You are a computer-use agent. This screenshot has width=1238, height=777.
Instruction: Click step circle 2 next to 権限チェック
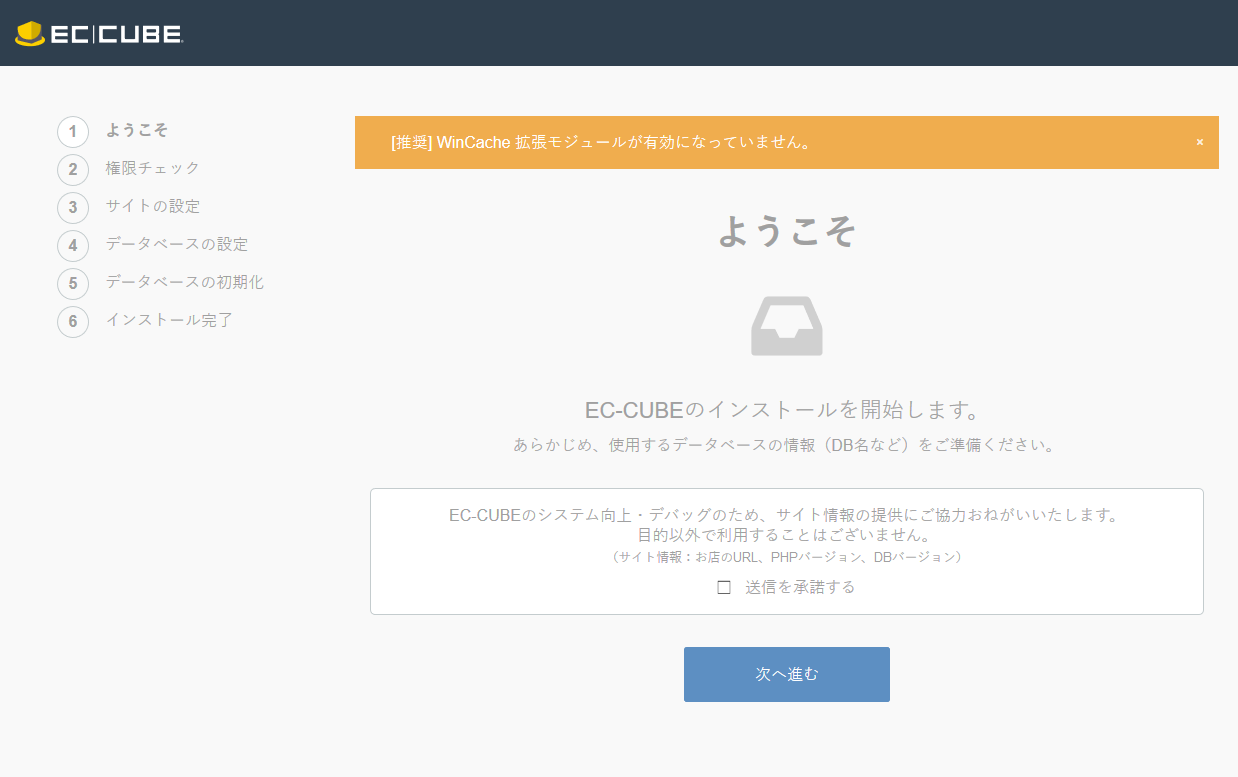coord(73,169)
